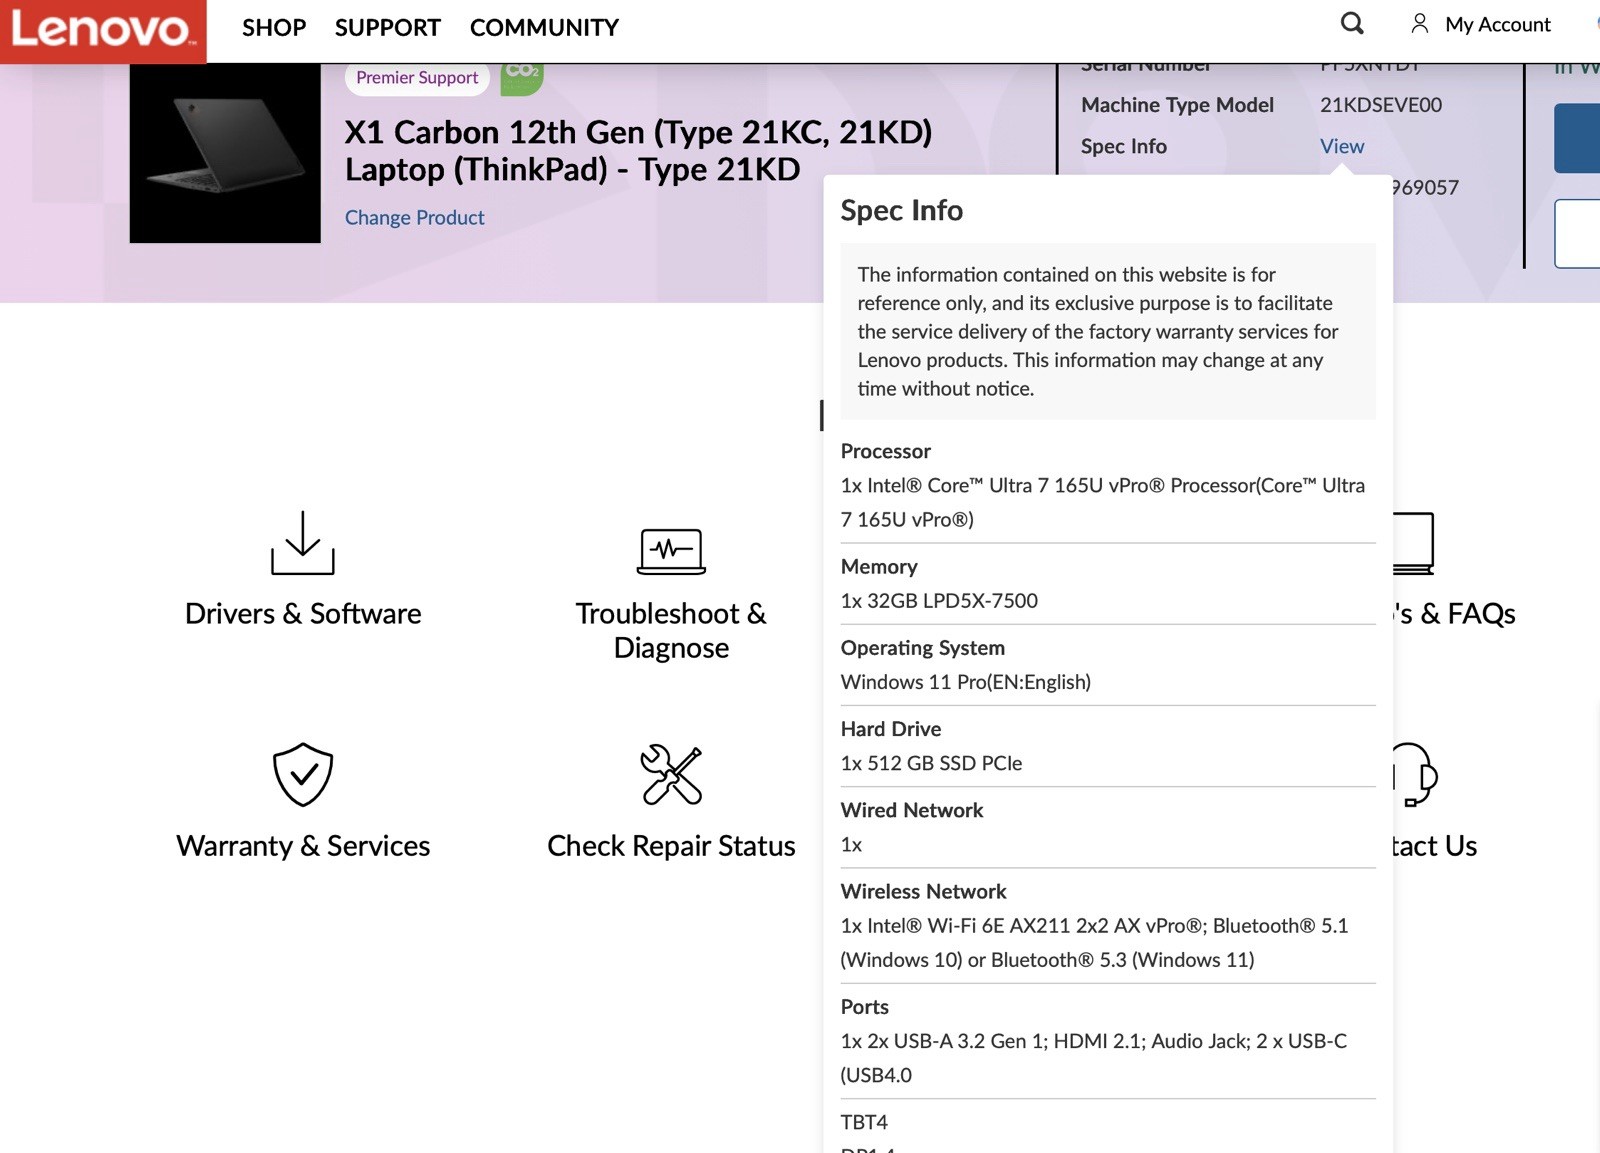The image size is (1600, 1153).
Task: Click the 1x 32GB LPD5X-7500 value
Action: (x=939, y=600)
